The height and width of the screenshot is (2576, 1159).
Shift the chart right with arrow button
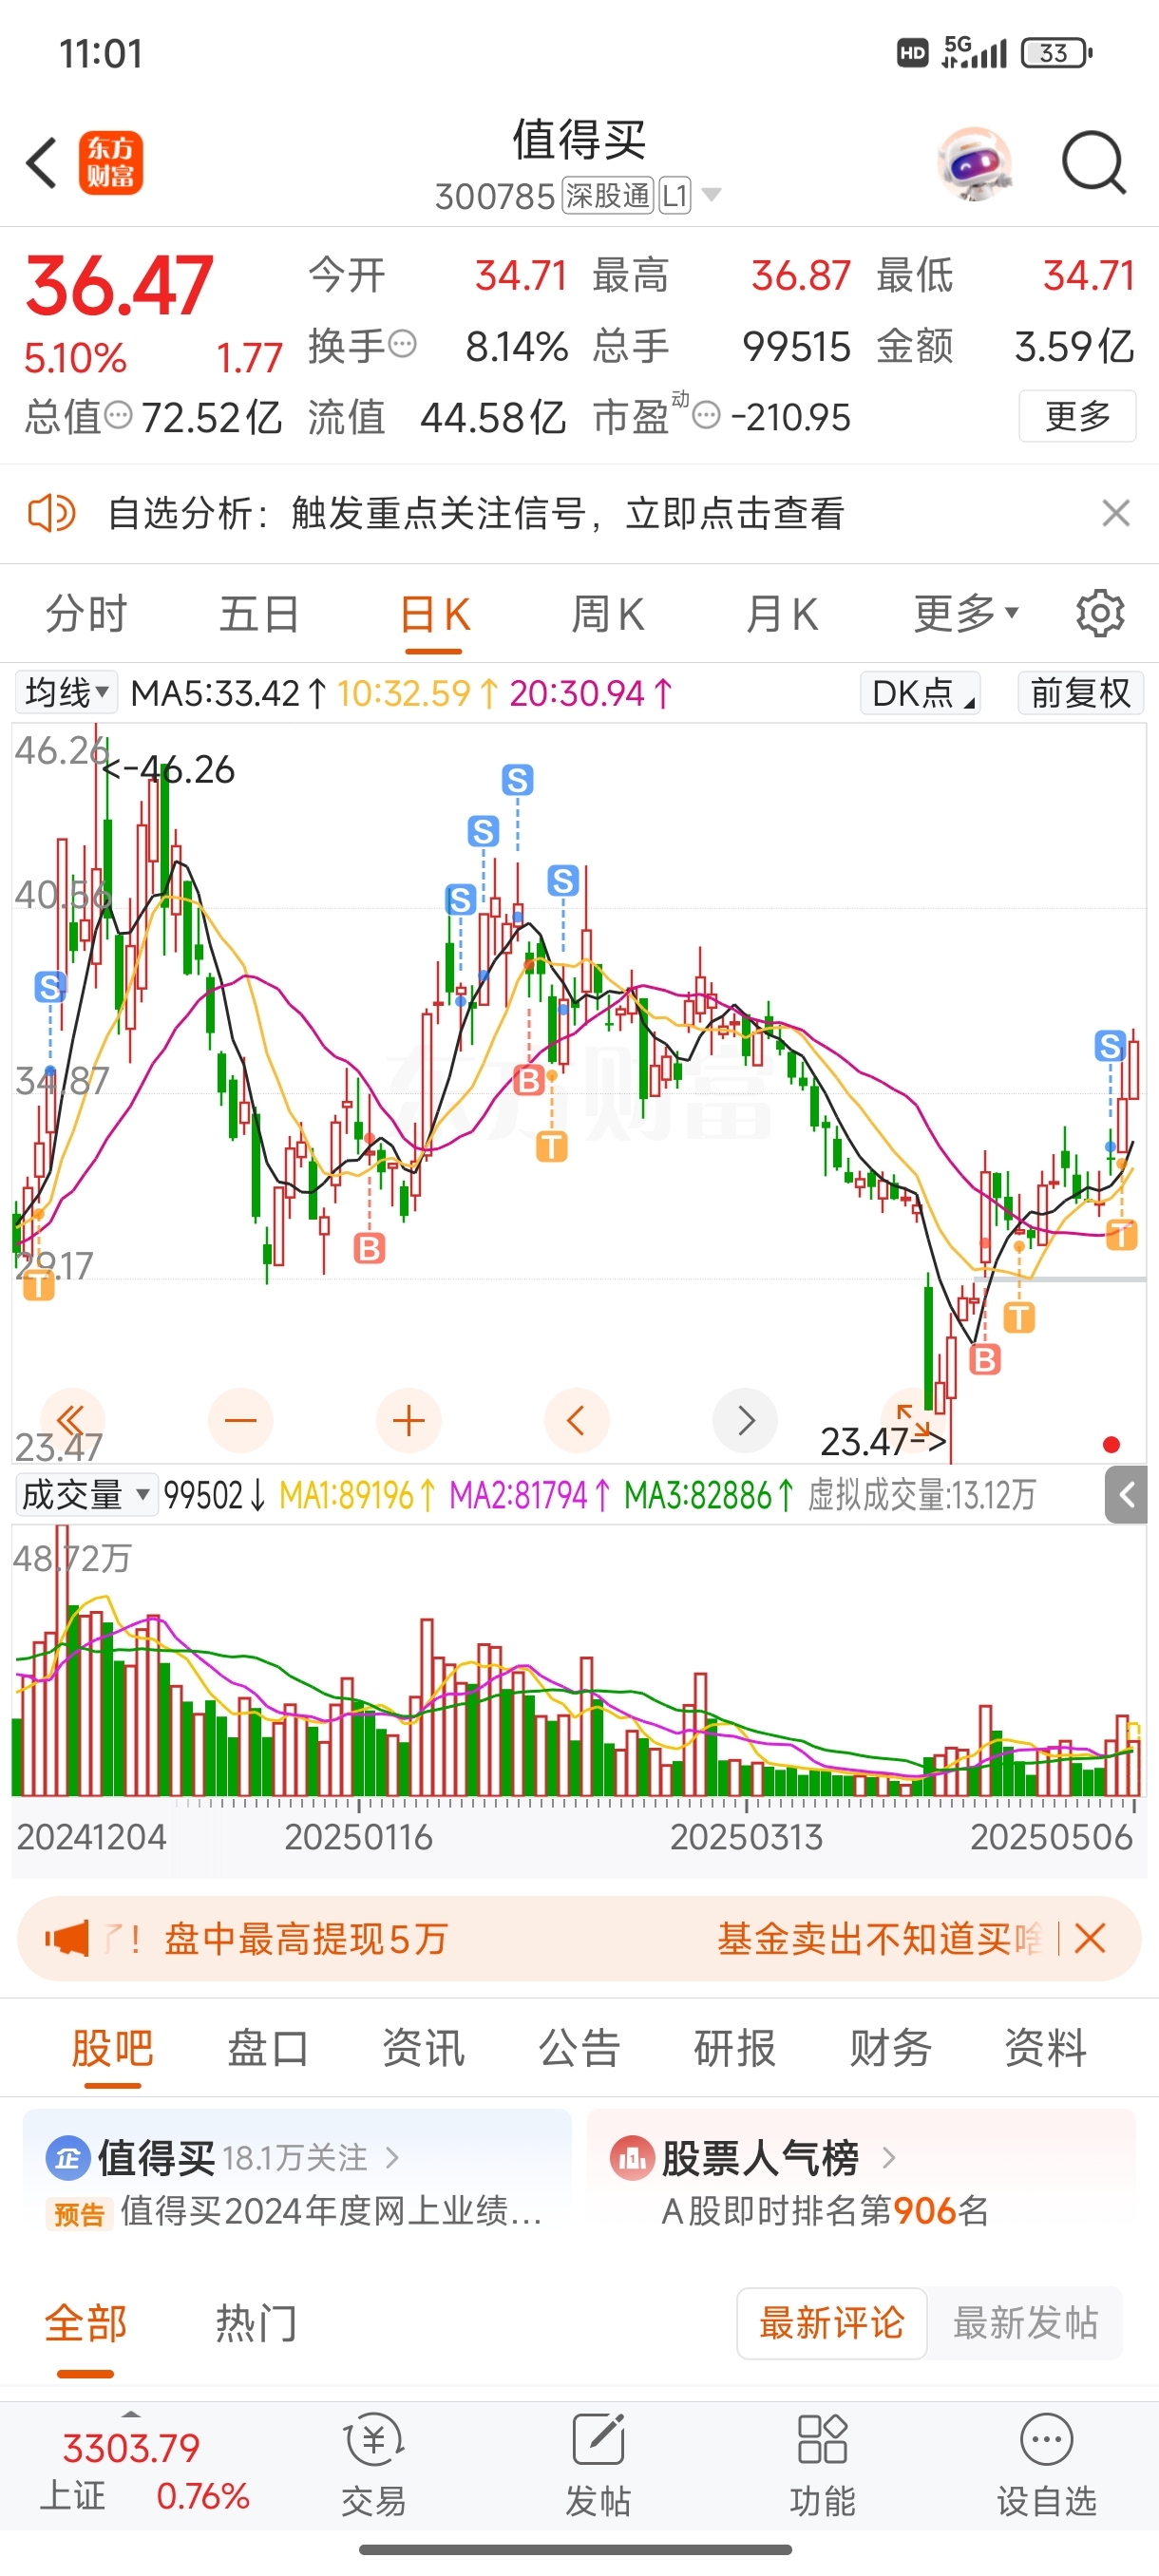[x=745, y=1420]
